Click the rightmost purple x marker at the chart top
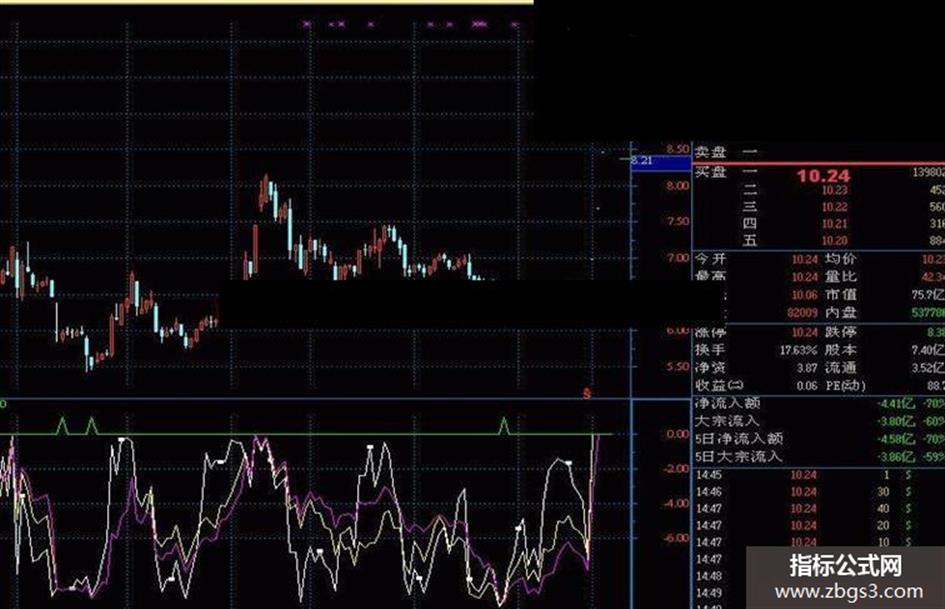This screenshot has height=609, width=945. pos(515,25)
